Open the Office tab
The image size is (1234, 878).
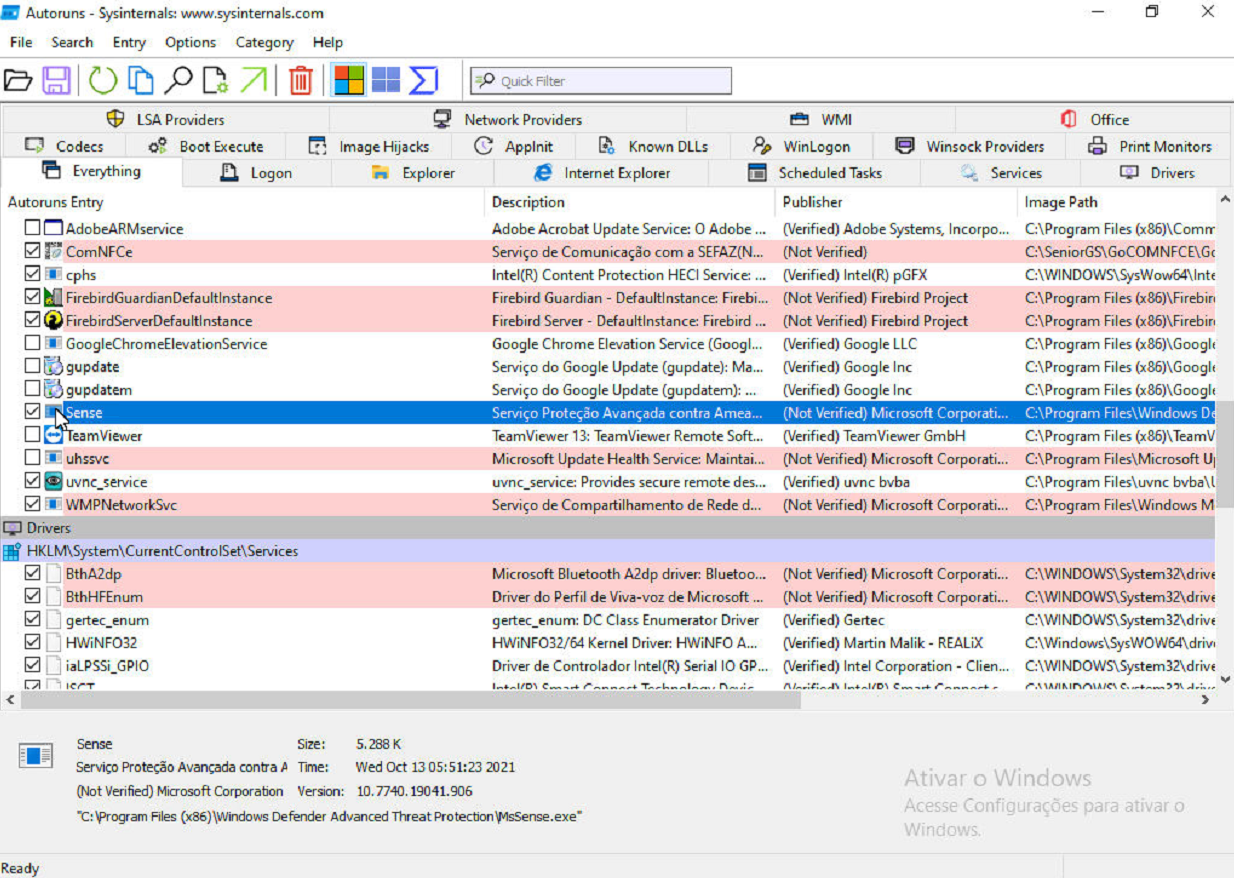tap(1094, 119)
